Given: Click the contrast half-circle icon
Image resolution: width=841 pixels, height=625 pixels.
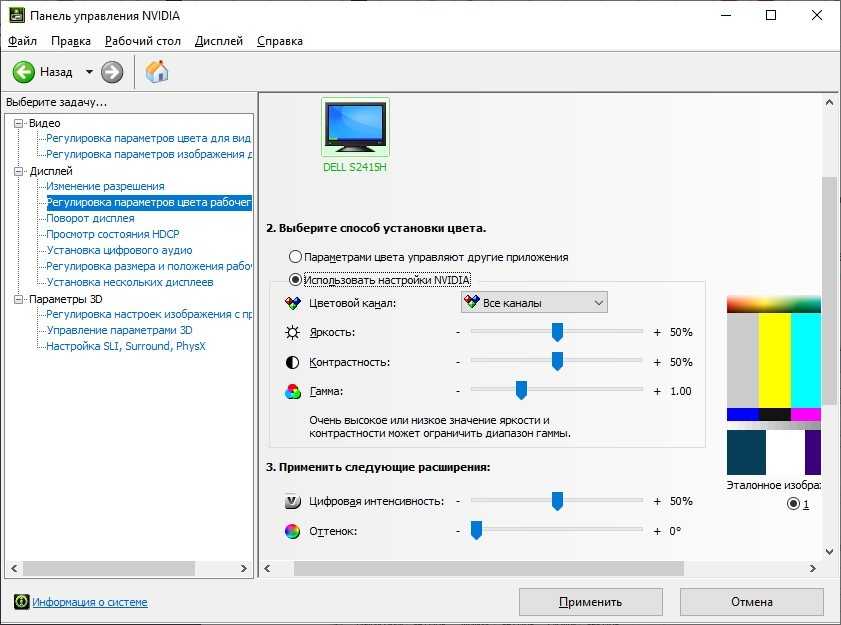Looking at the screenshot, I should (x=292, y=363).
